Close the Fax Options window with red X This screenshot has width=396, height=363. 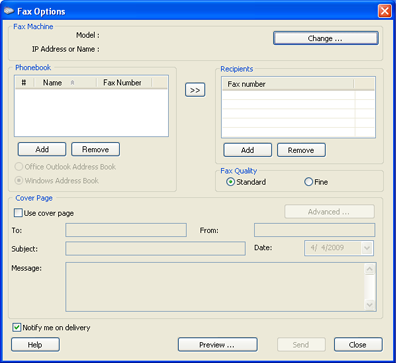point(385,11)
